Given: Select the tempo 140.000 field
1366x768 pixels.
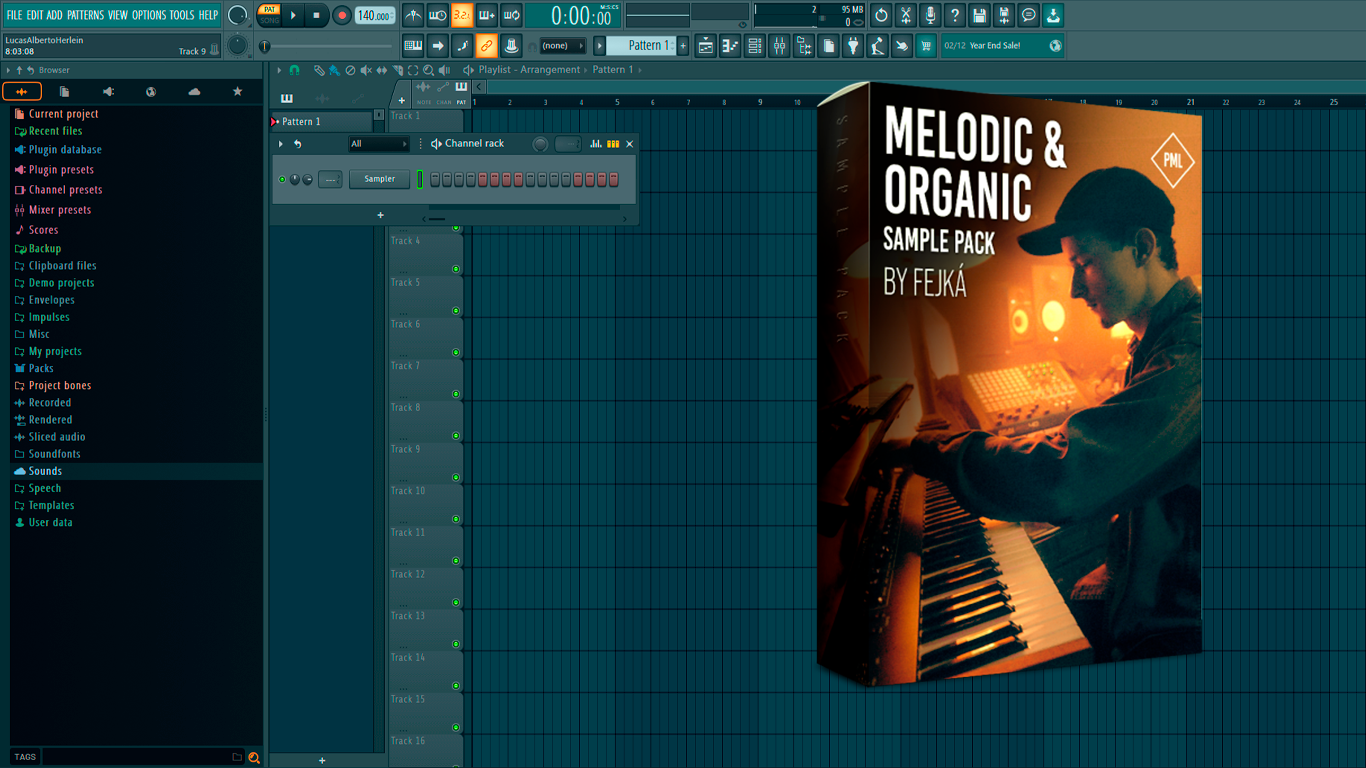Looking at the screenshot, I should (x=375, y=16).
